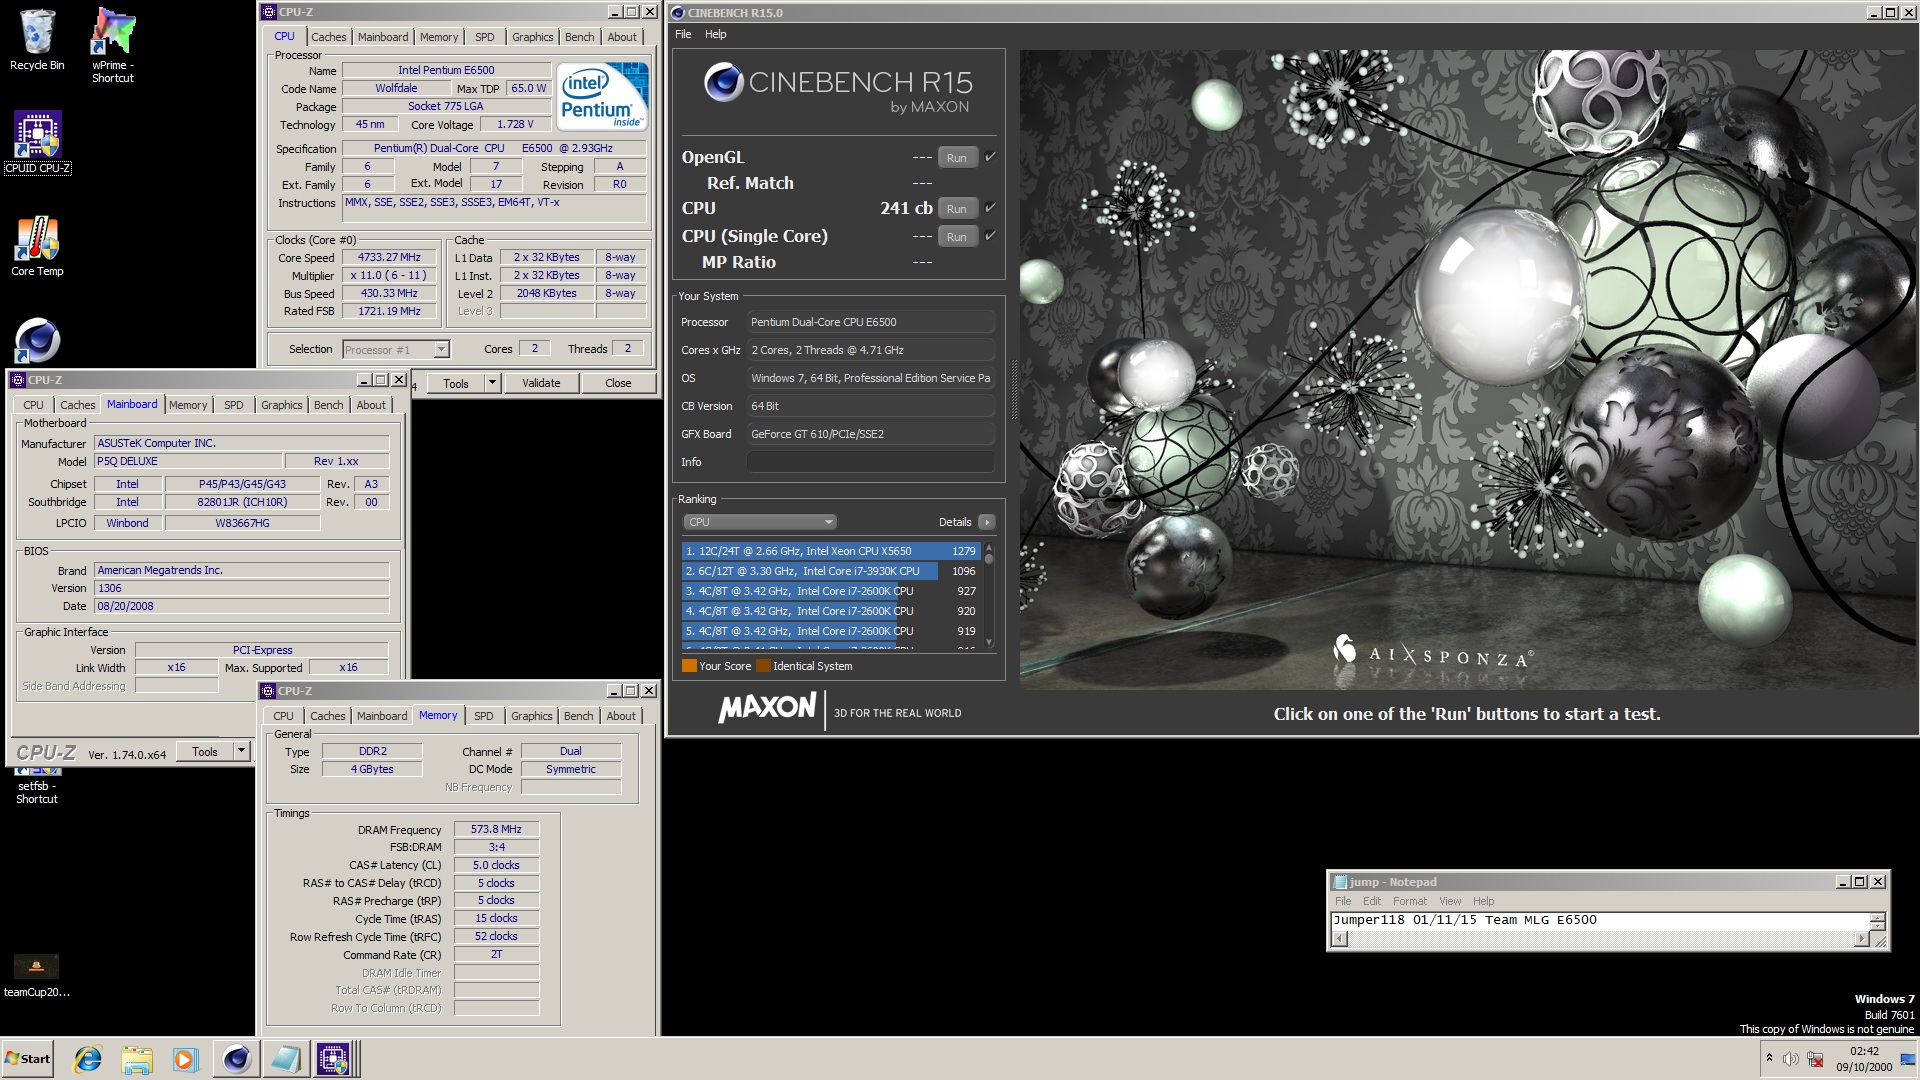Show hidden tray icons chevron
Screen dimensions: 1920x1080
pyautogui.click(x=1768, y=1059)
